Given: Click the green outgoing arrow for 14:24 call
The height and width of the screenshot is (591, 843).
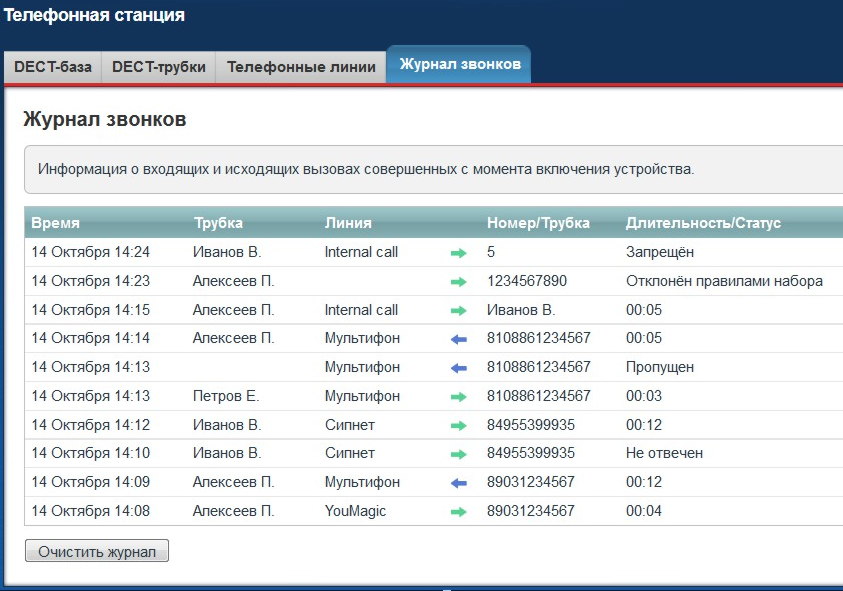Looking at the screenshot, I should point(459,253).
